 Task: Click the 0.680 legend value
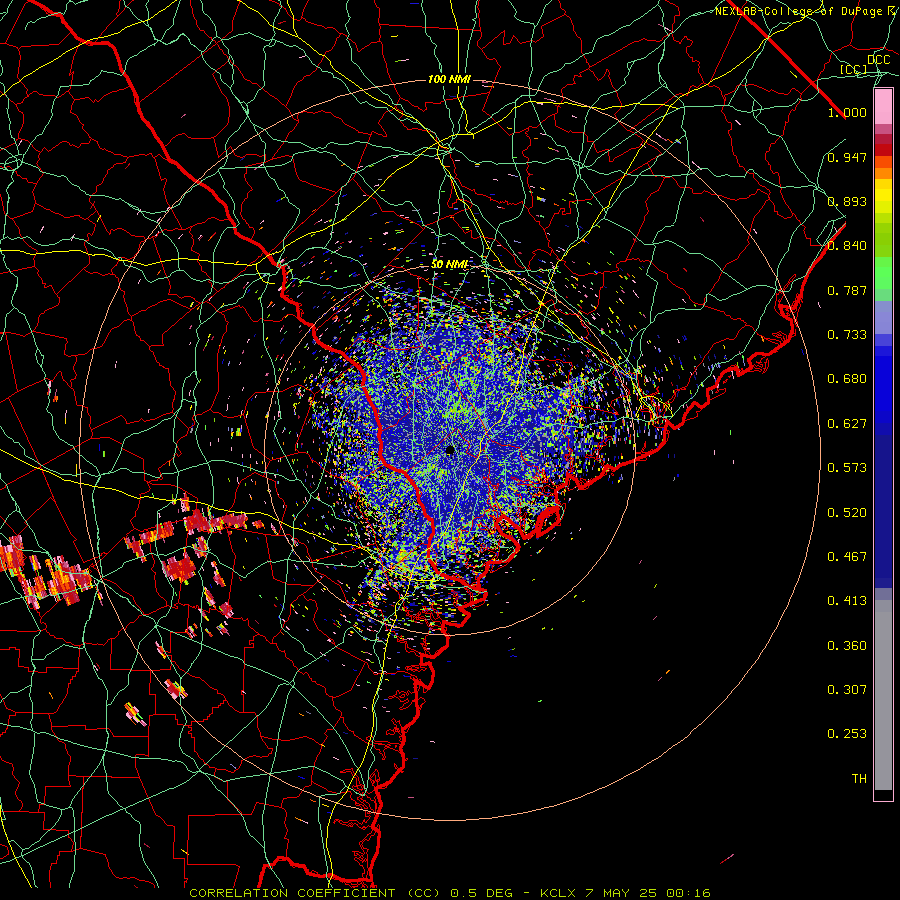[x=847, y=379]
